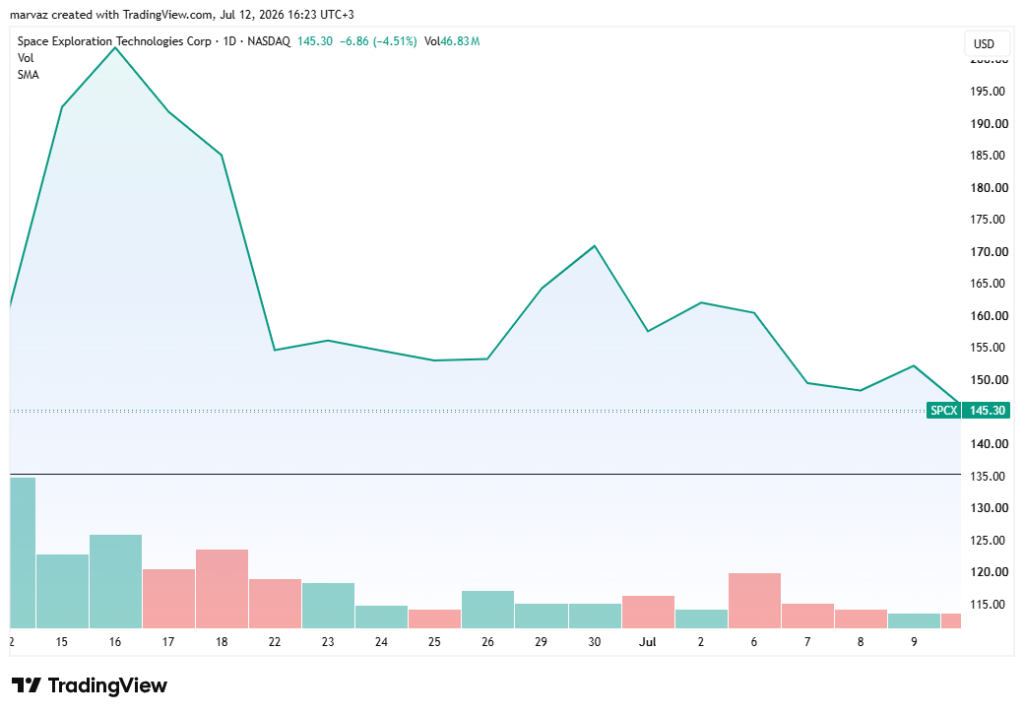This screenshot has height=715, width=1024.
Task: Click the June 16 price peak
Action: (116, 48)
